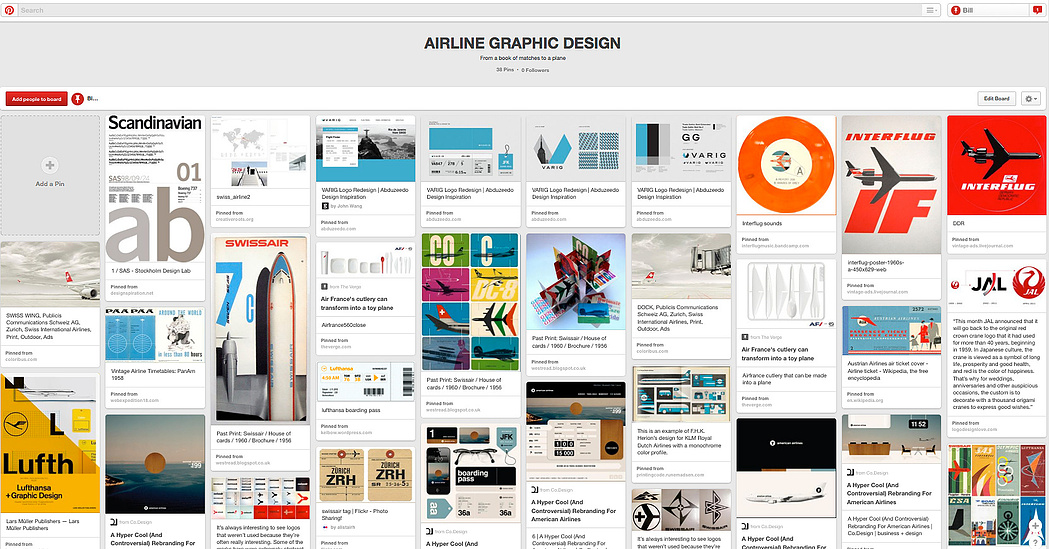The height and width of the screenshot is (549, 1049).
Task: Open the unused Swissair logo sketches pin
Action: click(x=681, y=510)
